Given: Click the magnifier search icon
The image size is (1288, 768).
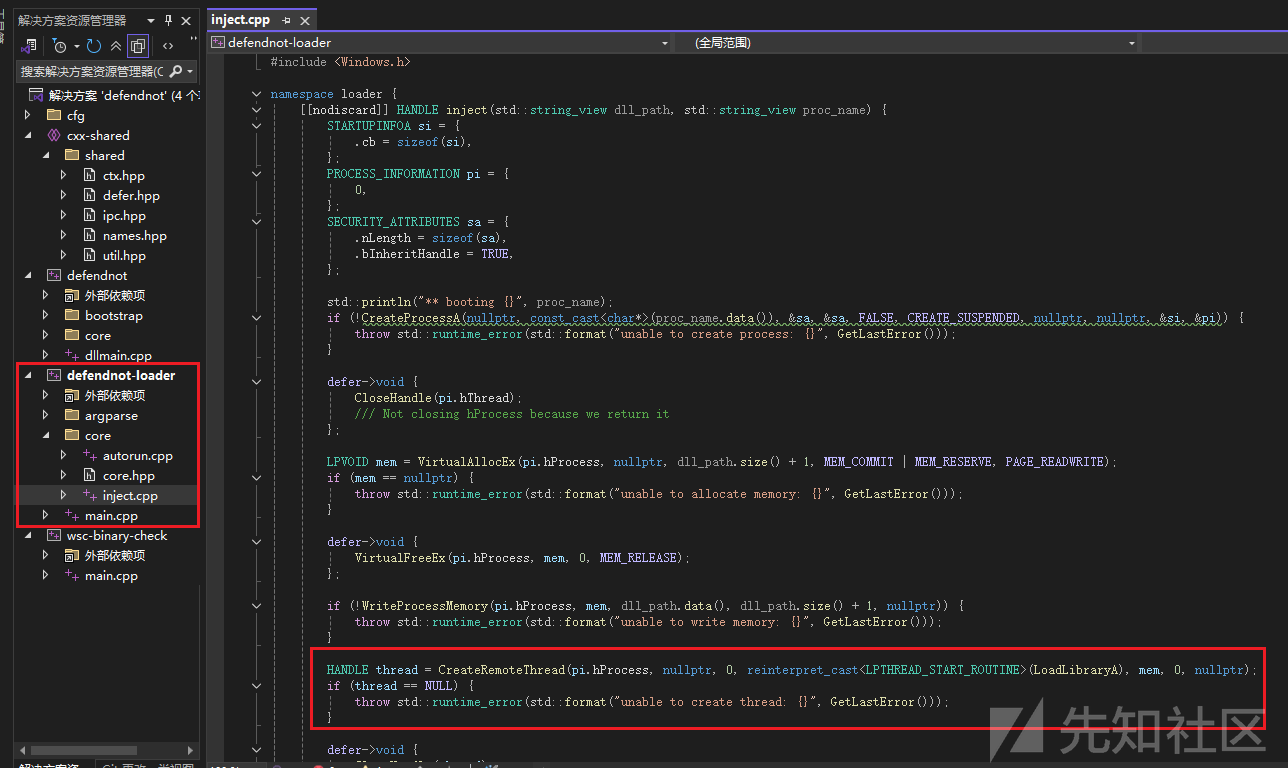Looking at the screenshot, I should pos(176,72).
